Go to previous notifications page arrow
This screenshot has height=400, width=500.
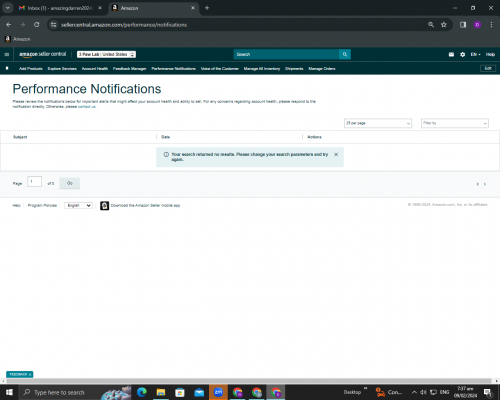[x=478, y=184]
